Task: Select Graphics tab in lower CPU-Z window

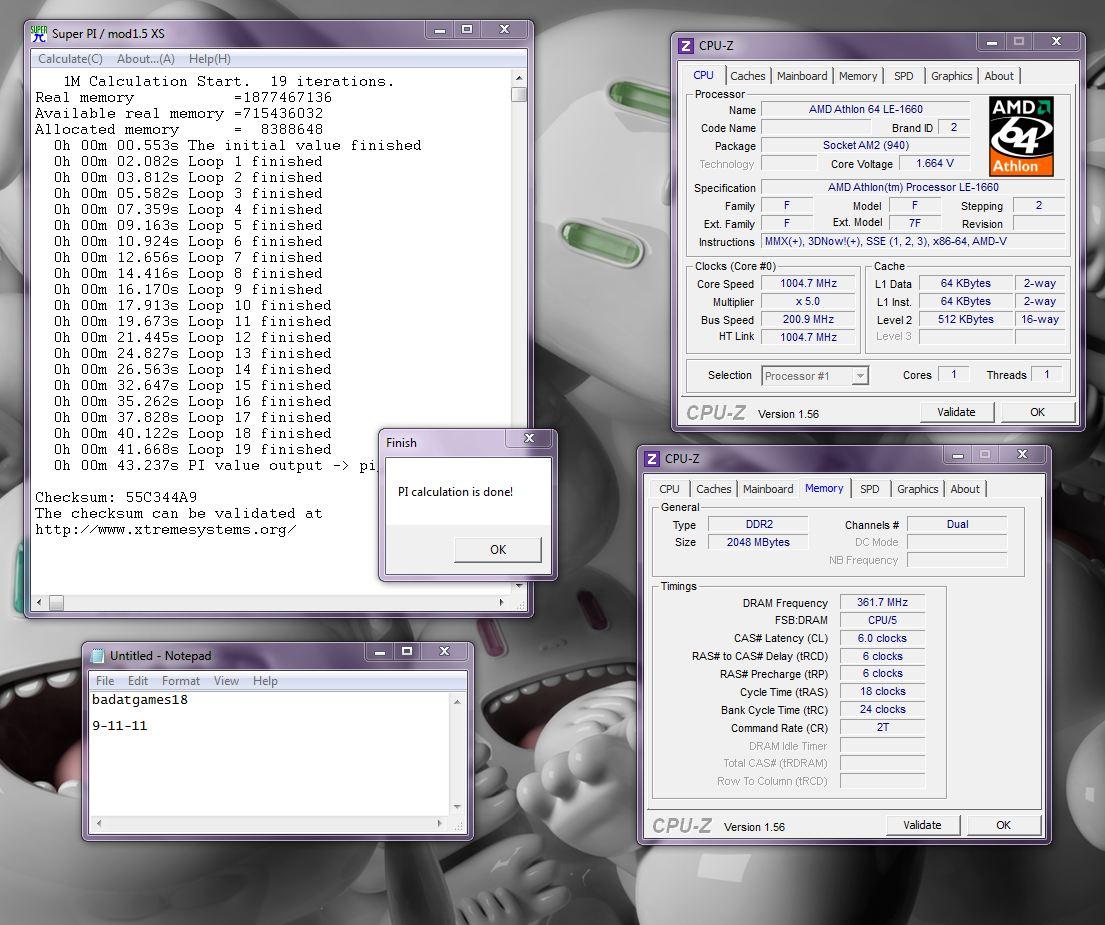Action: click(918, 489)
